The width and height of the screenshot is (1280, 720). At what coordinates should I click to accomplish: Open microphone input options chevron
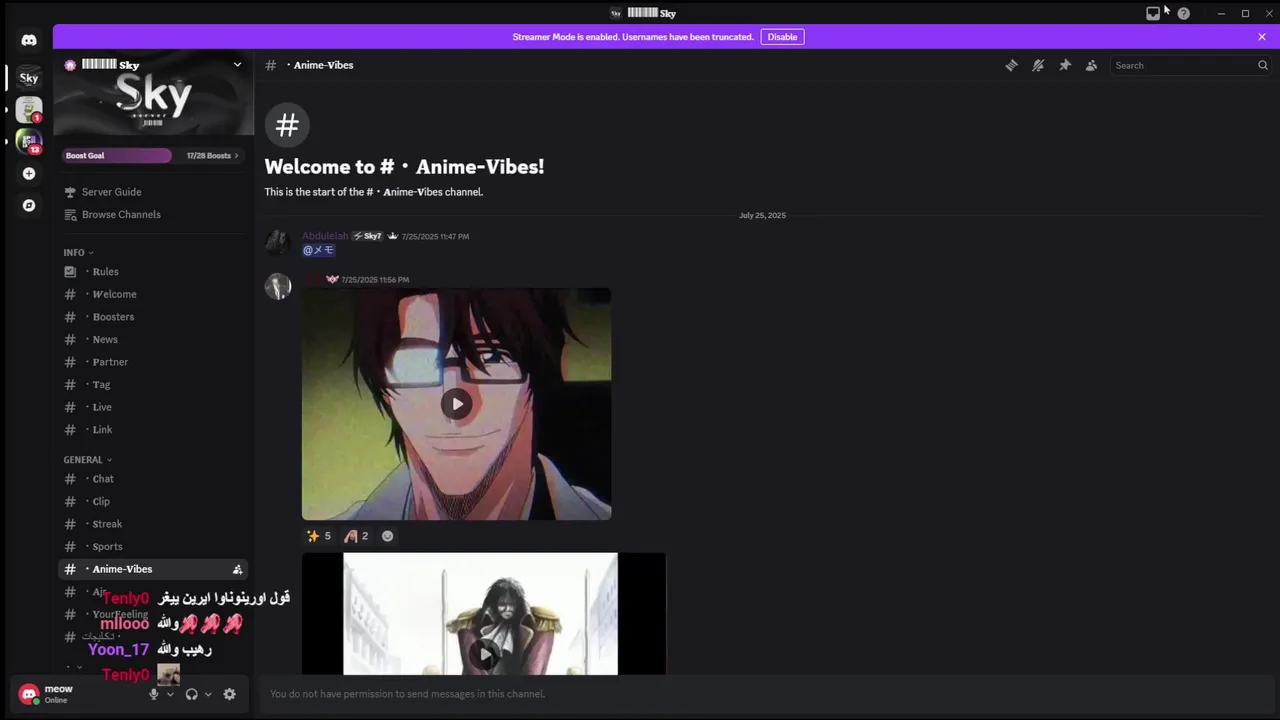tap(170, 694)
